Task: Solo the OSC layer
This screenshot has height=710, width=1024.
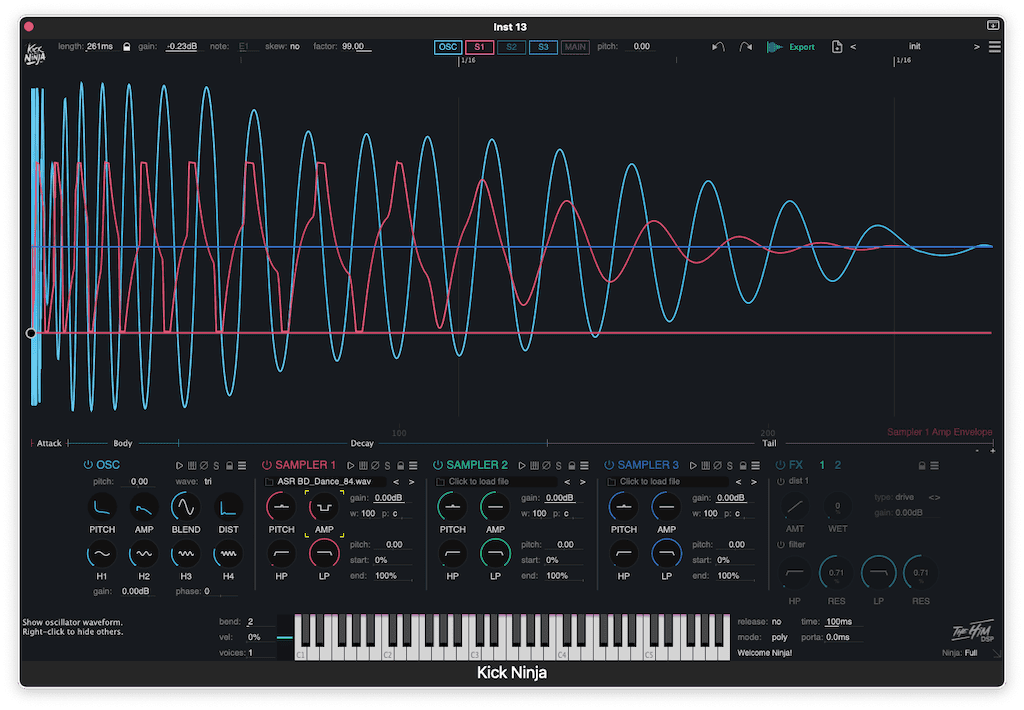Action: tap(216, 466)
